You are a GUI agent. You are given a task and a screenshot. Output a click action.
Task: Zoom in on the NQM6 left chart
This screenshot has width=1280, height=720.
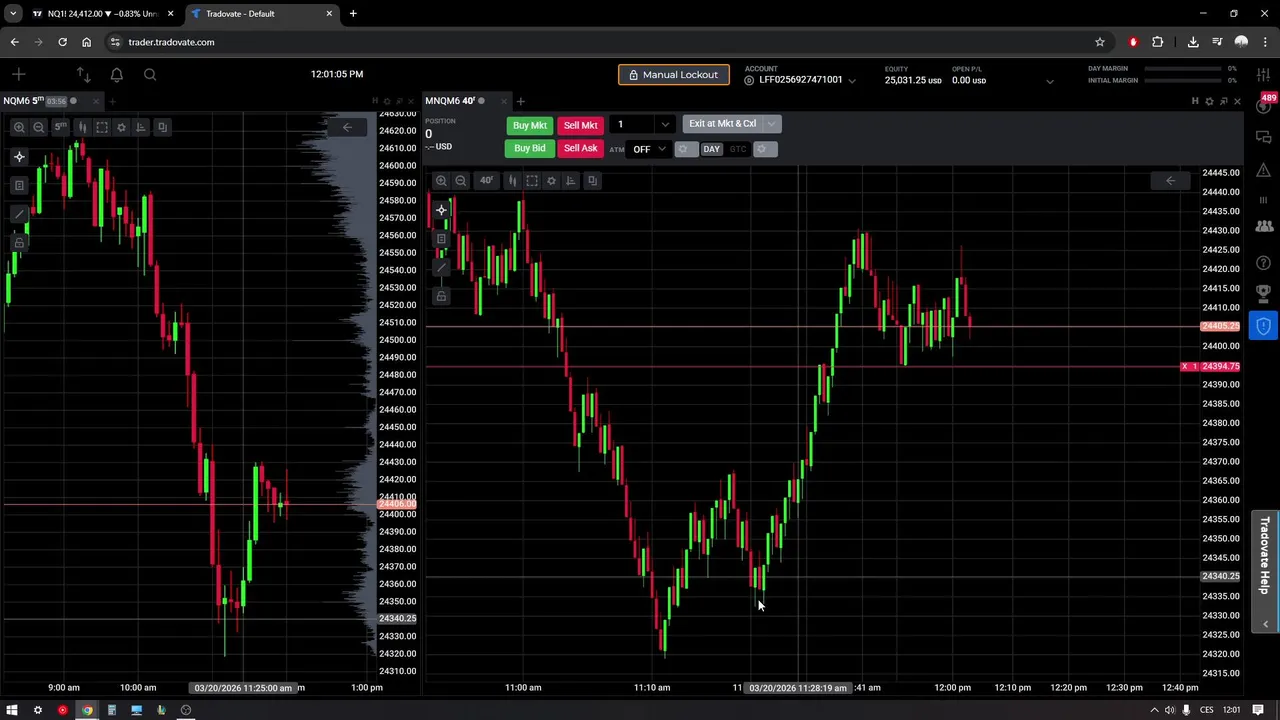[x=19, y=127]
